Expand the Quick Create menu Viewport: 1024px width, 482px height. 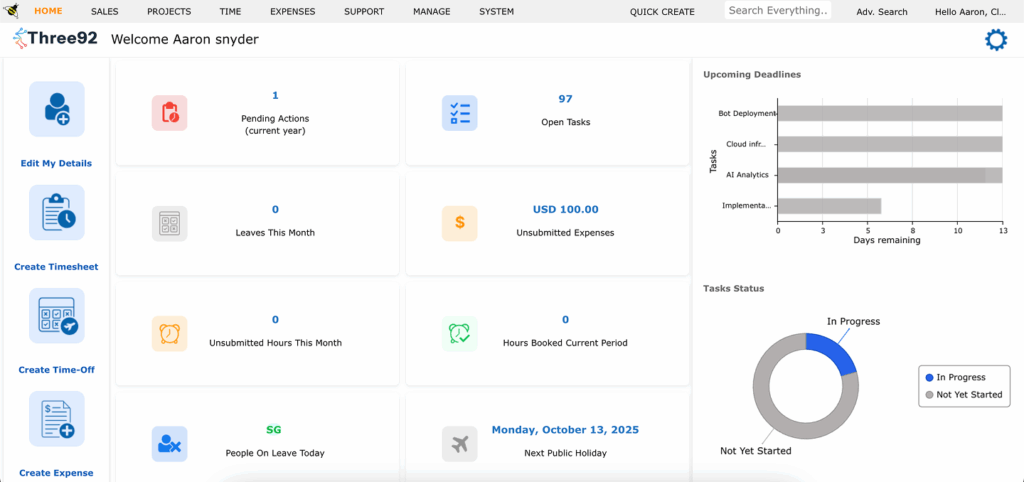pyautogui.click(x=662, y=12)
